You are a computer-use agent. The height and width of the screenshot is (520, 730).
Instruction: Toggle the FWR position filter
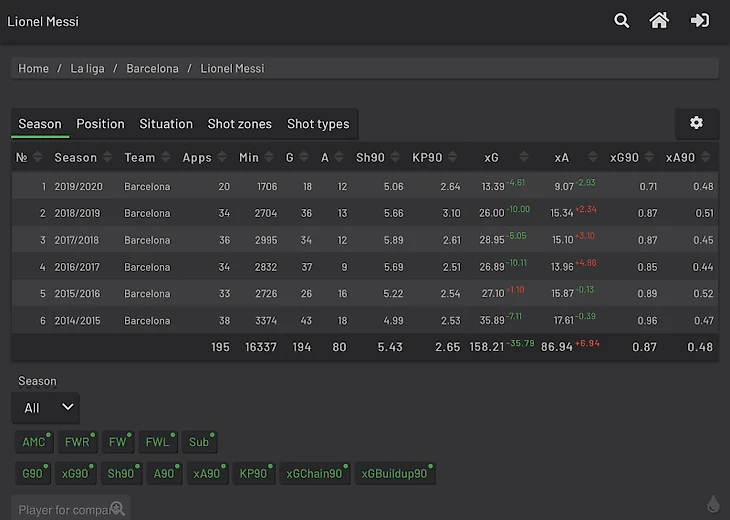[78, 442]
